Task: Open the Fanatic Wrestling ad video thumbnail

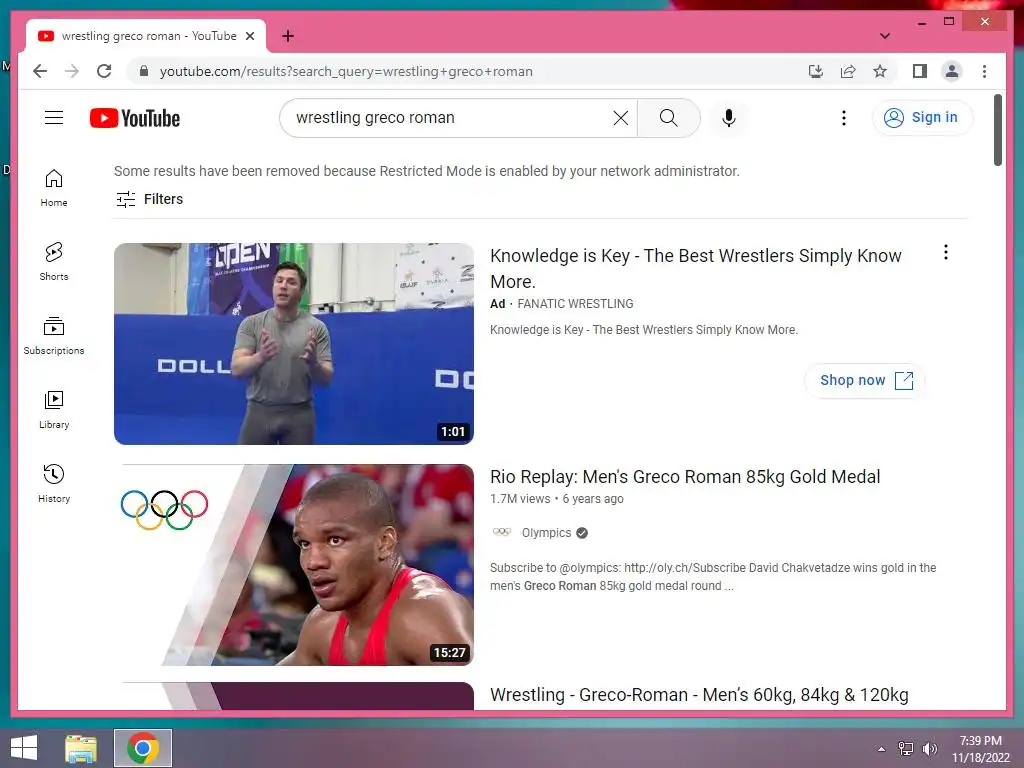Action: tap(294, 344)
